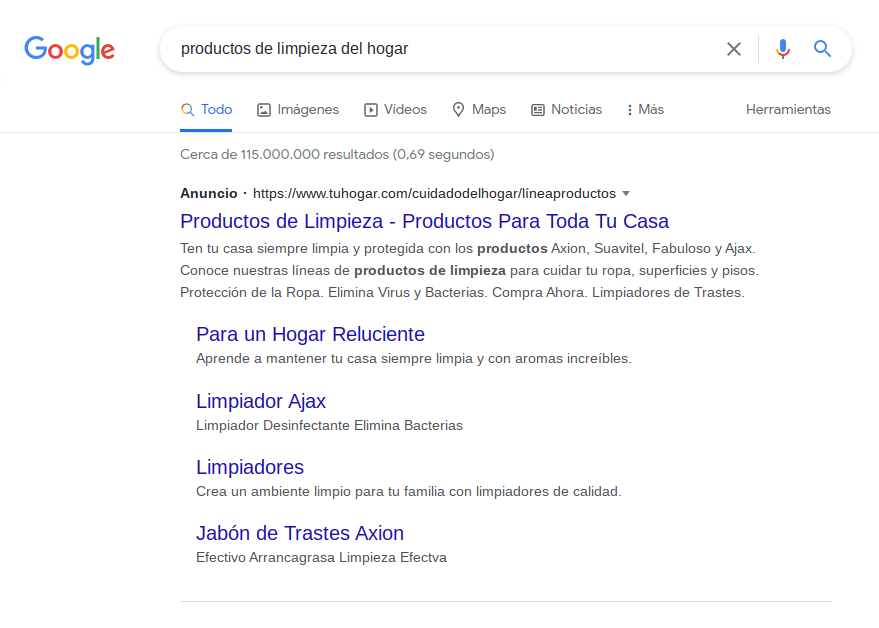This screenshot has width=879, height=628.
Task: Open the 'Jabón de Trastes Axion' sitelink
Action: (299, 533)
